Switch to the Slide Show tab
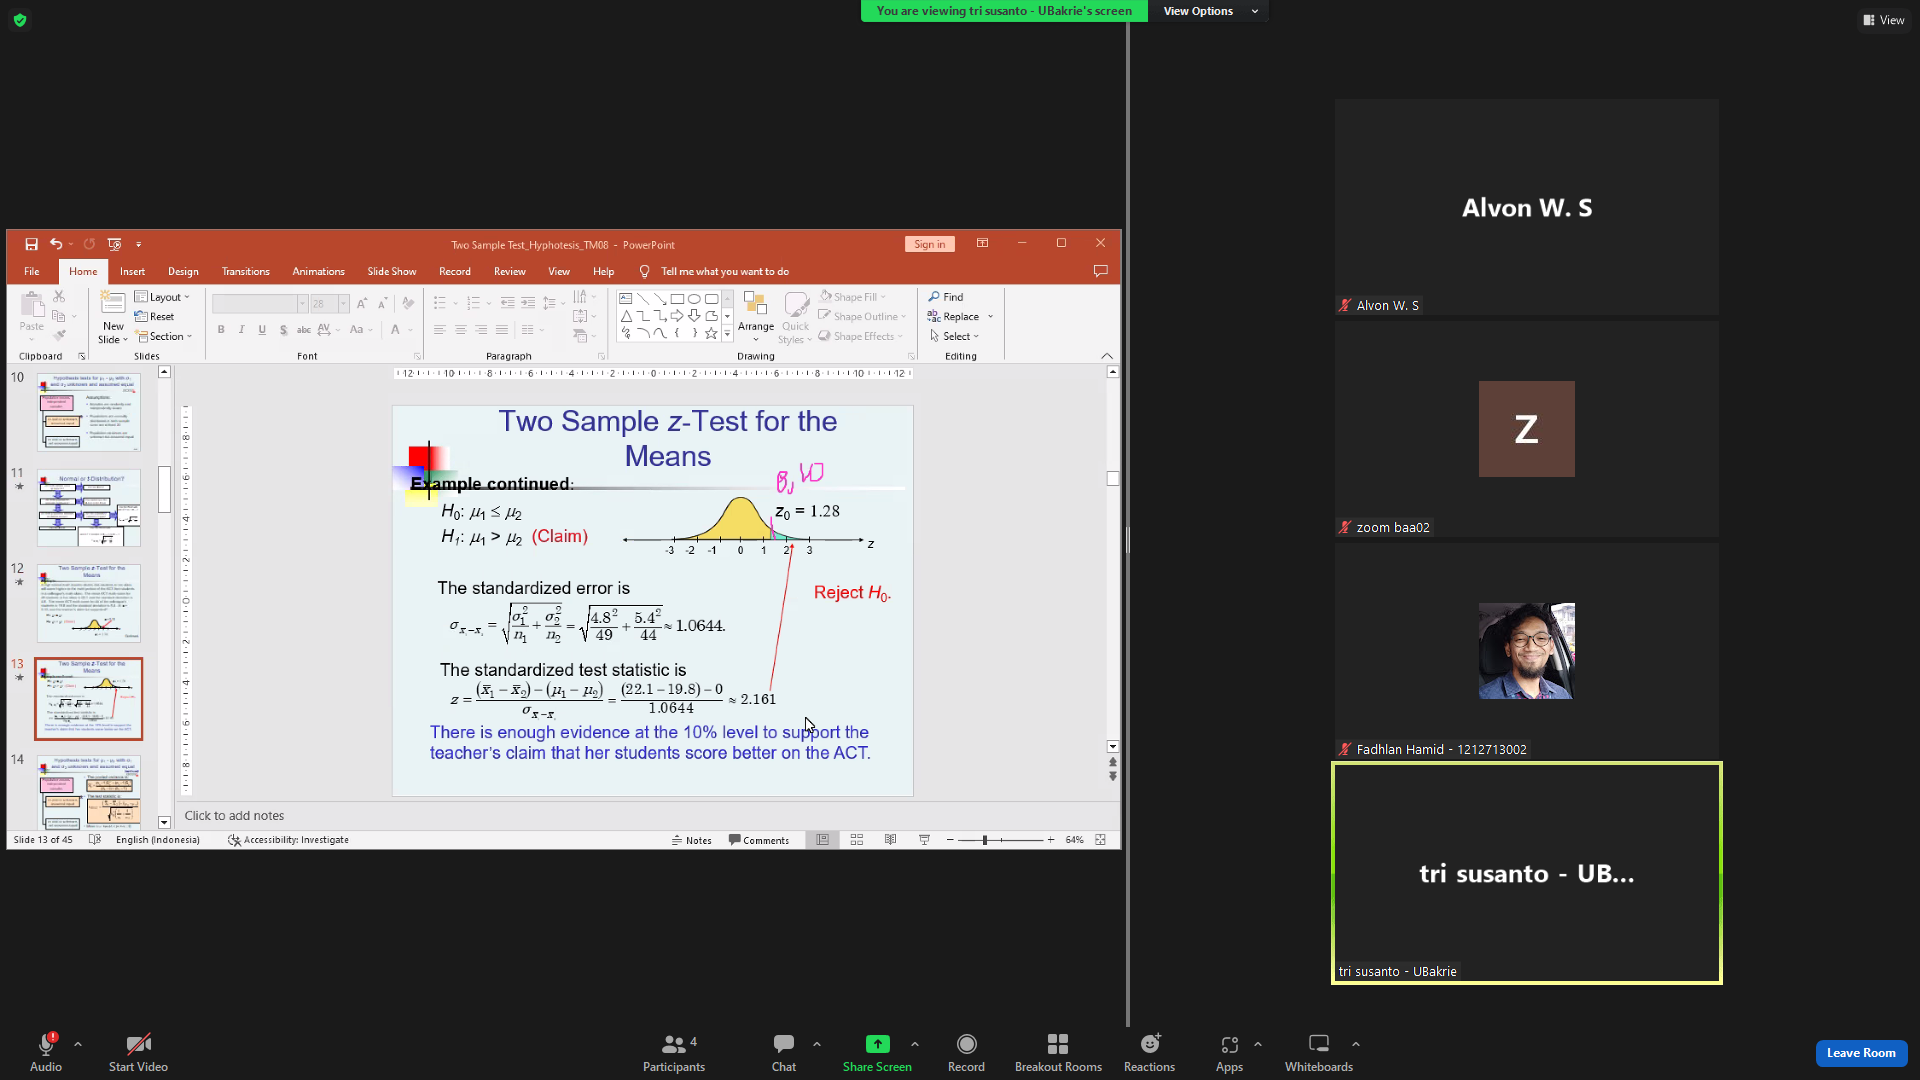The width and height of the screenshot is (1920, 1080). [x=391, y=272]
